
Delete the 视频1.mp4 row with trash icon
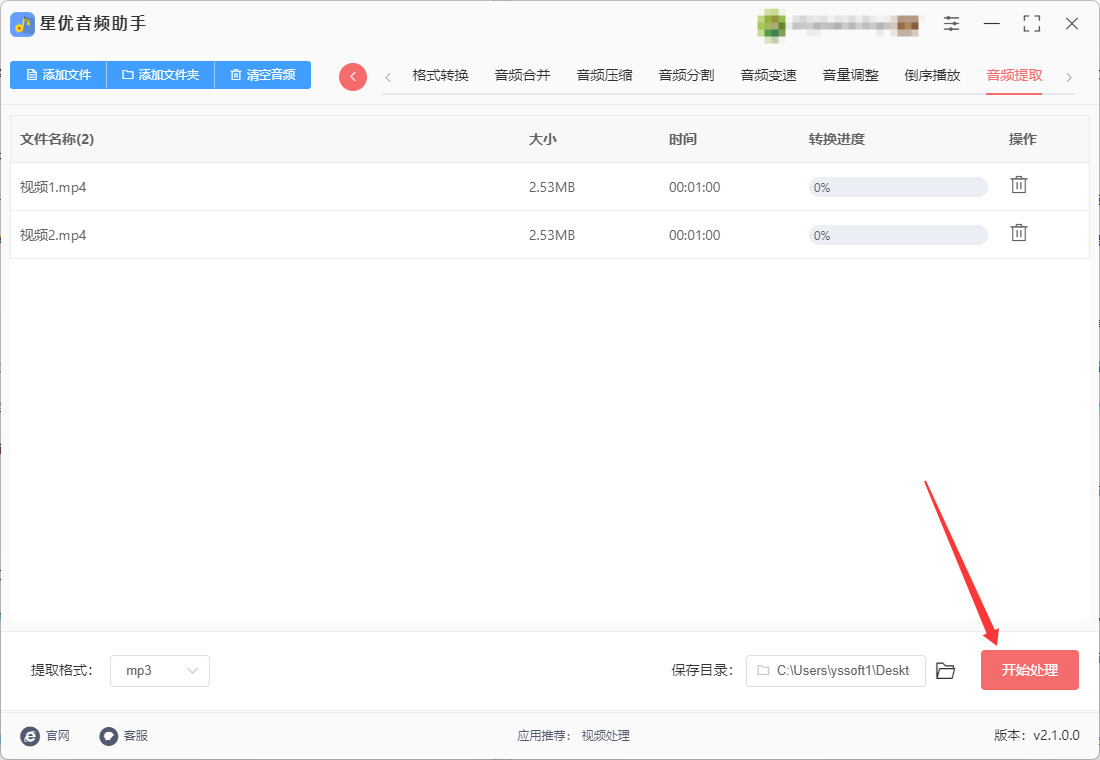click(1019, 185)
